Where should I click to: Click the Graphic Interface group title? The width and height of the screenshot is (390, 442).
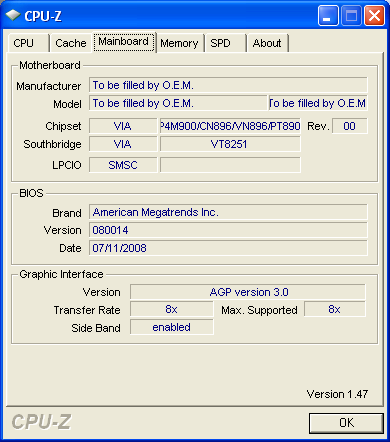pos(61,274)
